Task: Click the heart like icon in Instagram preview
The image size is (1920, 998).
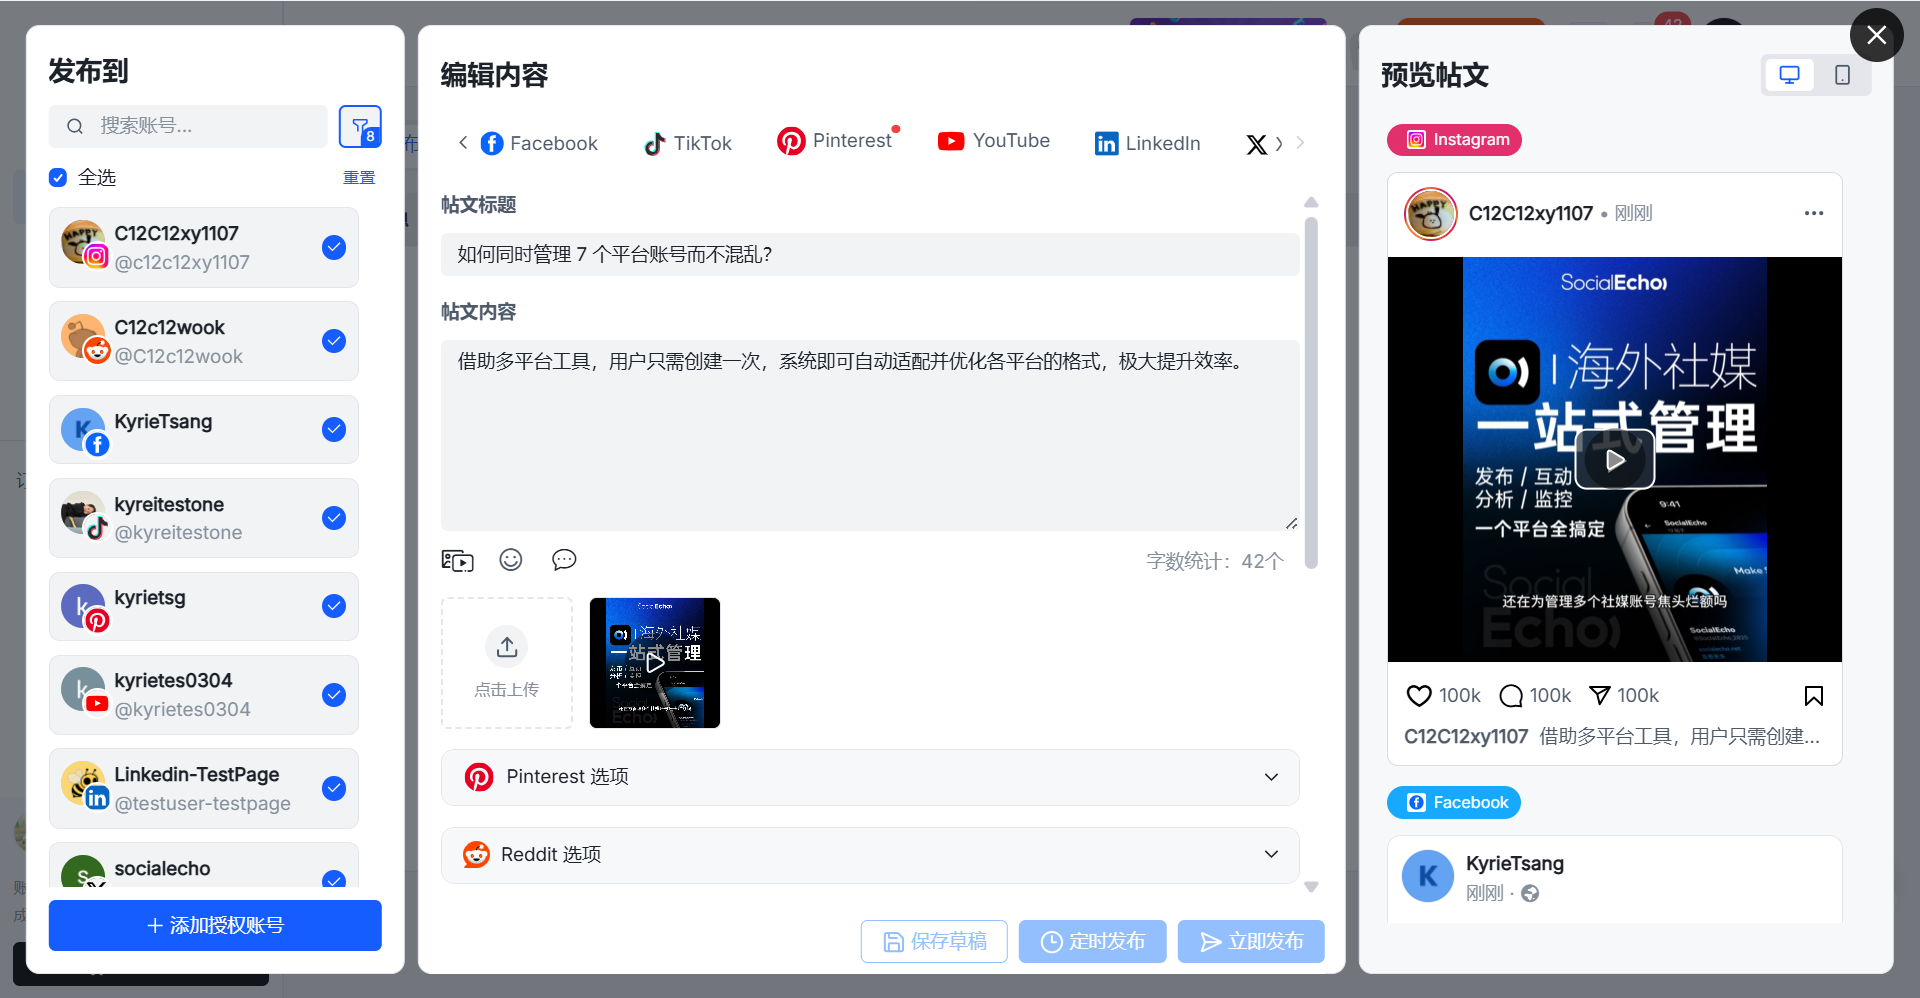Action: [x=1418, y=695]
